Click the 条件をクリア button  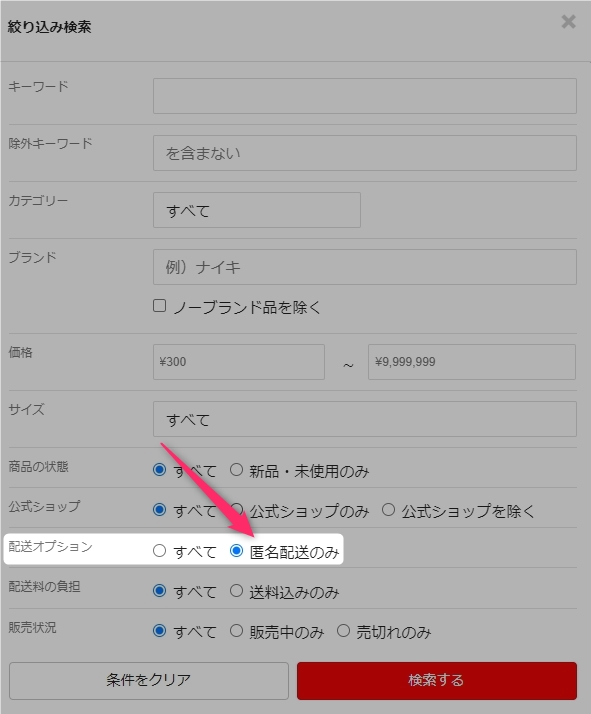[x=149, y=681]
